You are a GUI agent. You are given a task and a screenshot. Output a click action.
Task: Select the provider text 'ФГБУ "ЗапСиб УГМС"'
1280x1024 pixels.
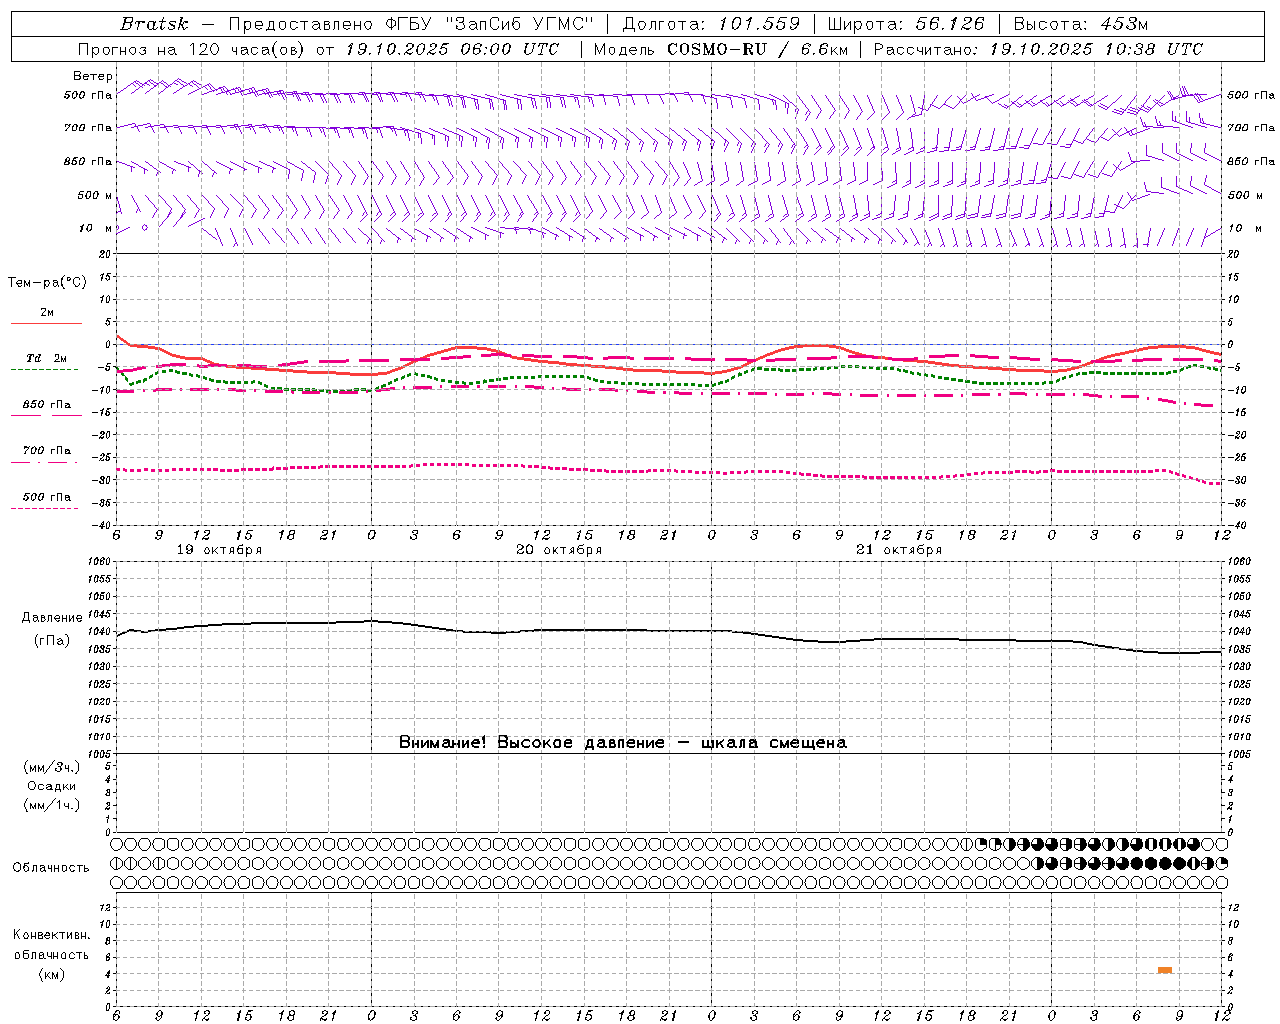(492, 24)
